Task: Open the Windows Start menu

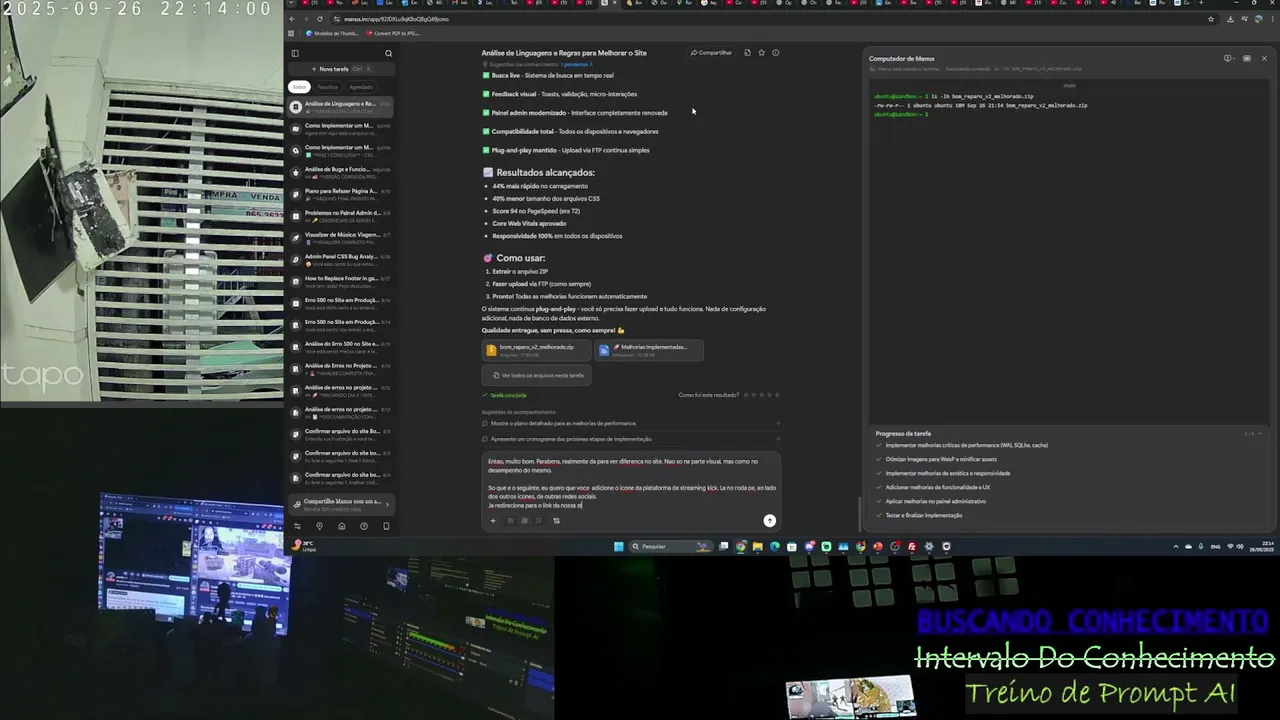Action: pos(618,546)
